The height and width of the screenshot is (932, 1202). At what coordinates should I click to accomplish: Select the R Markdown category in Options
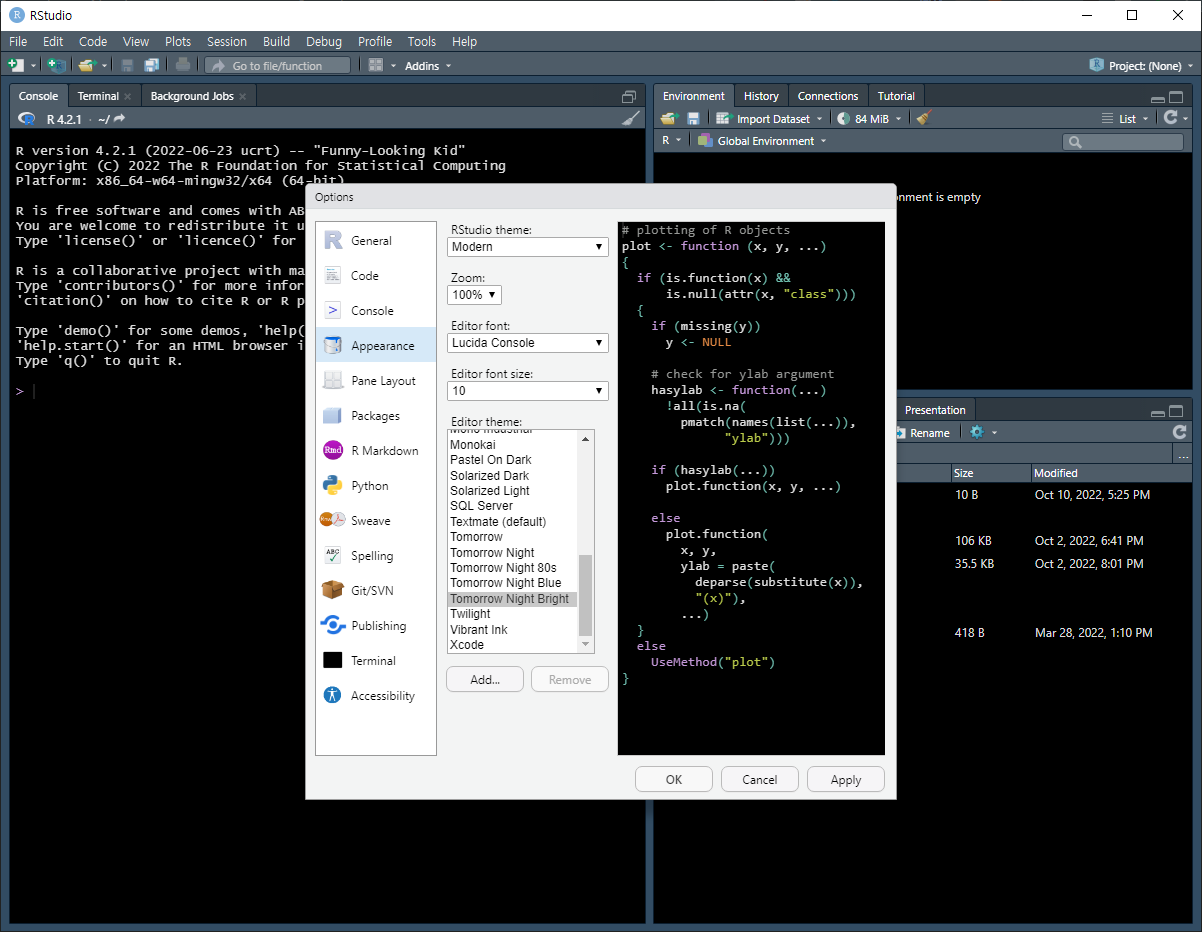point(376,450)
